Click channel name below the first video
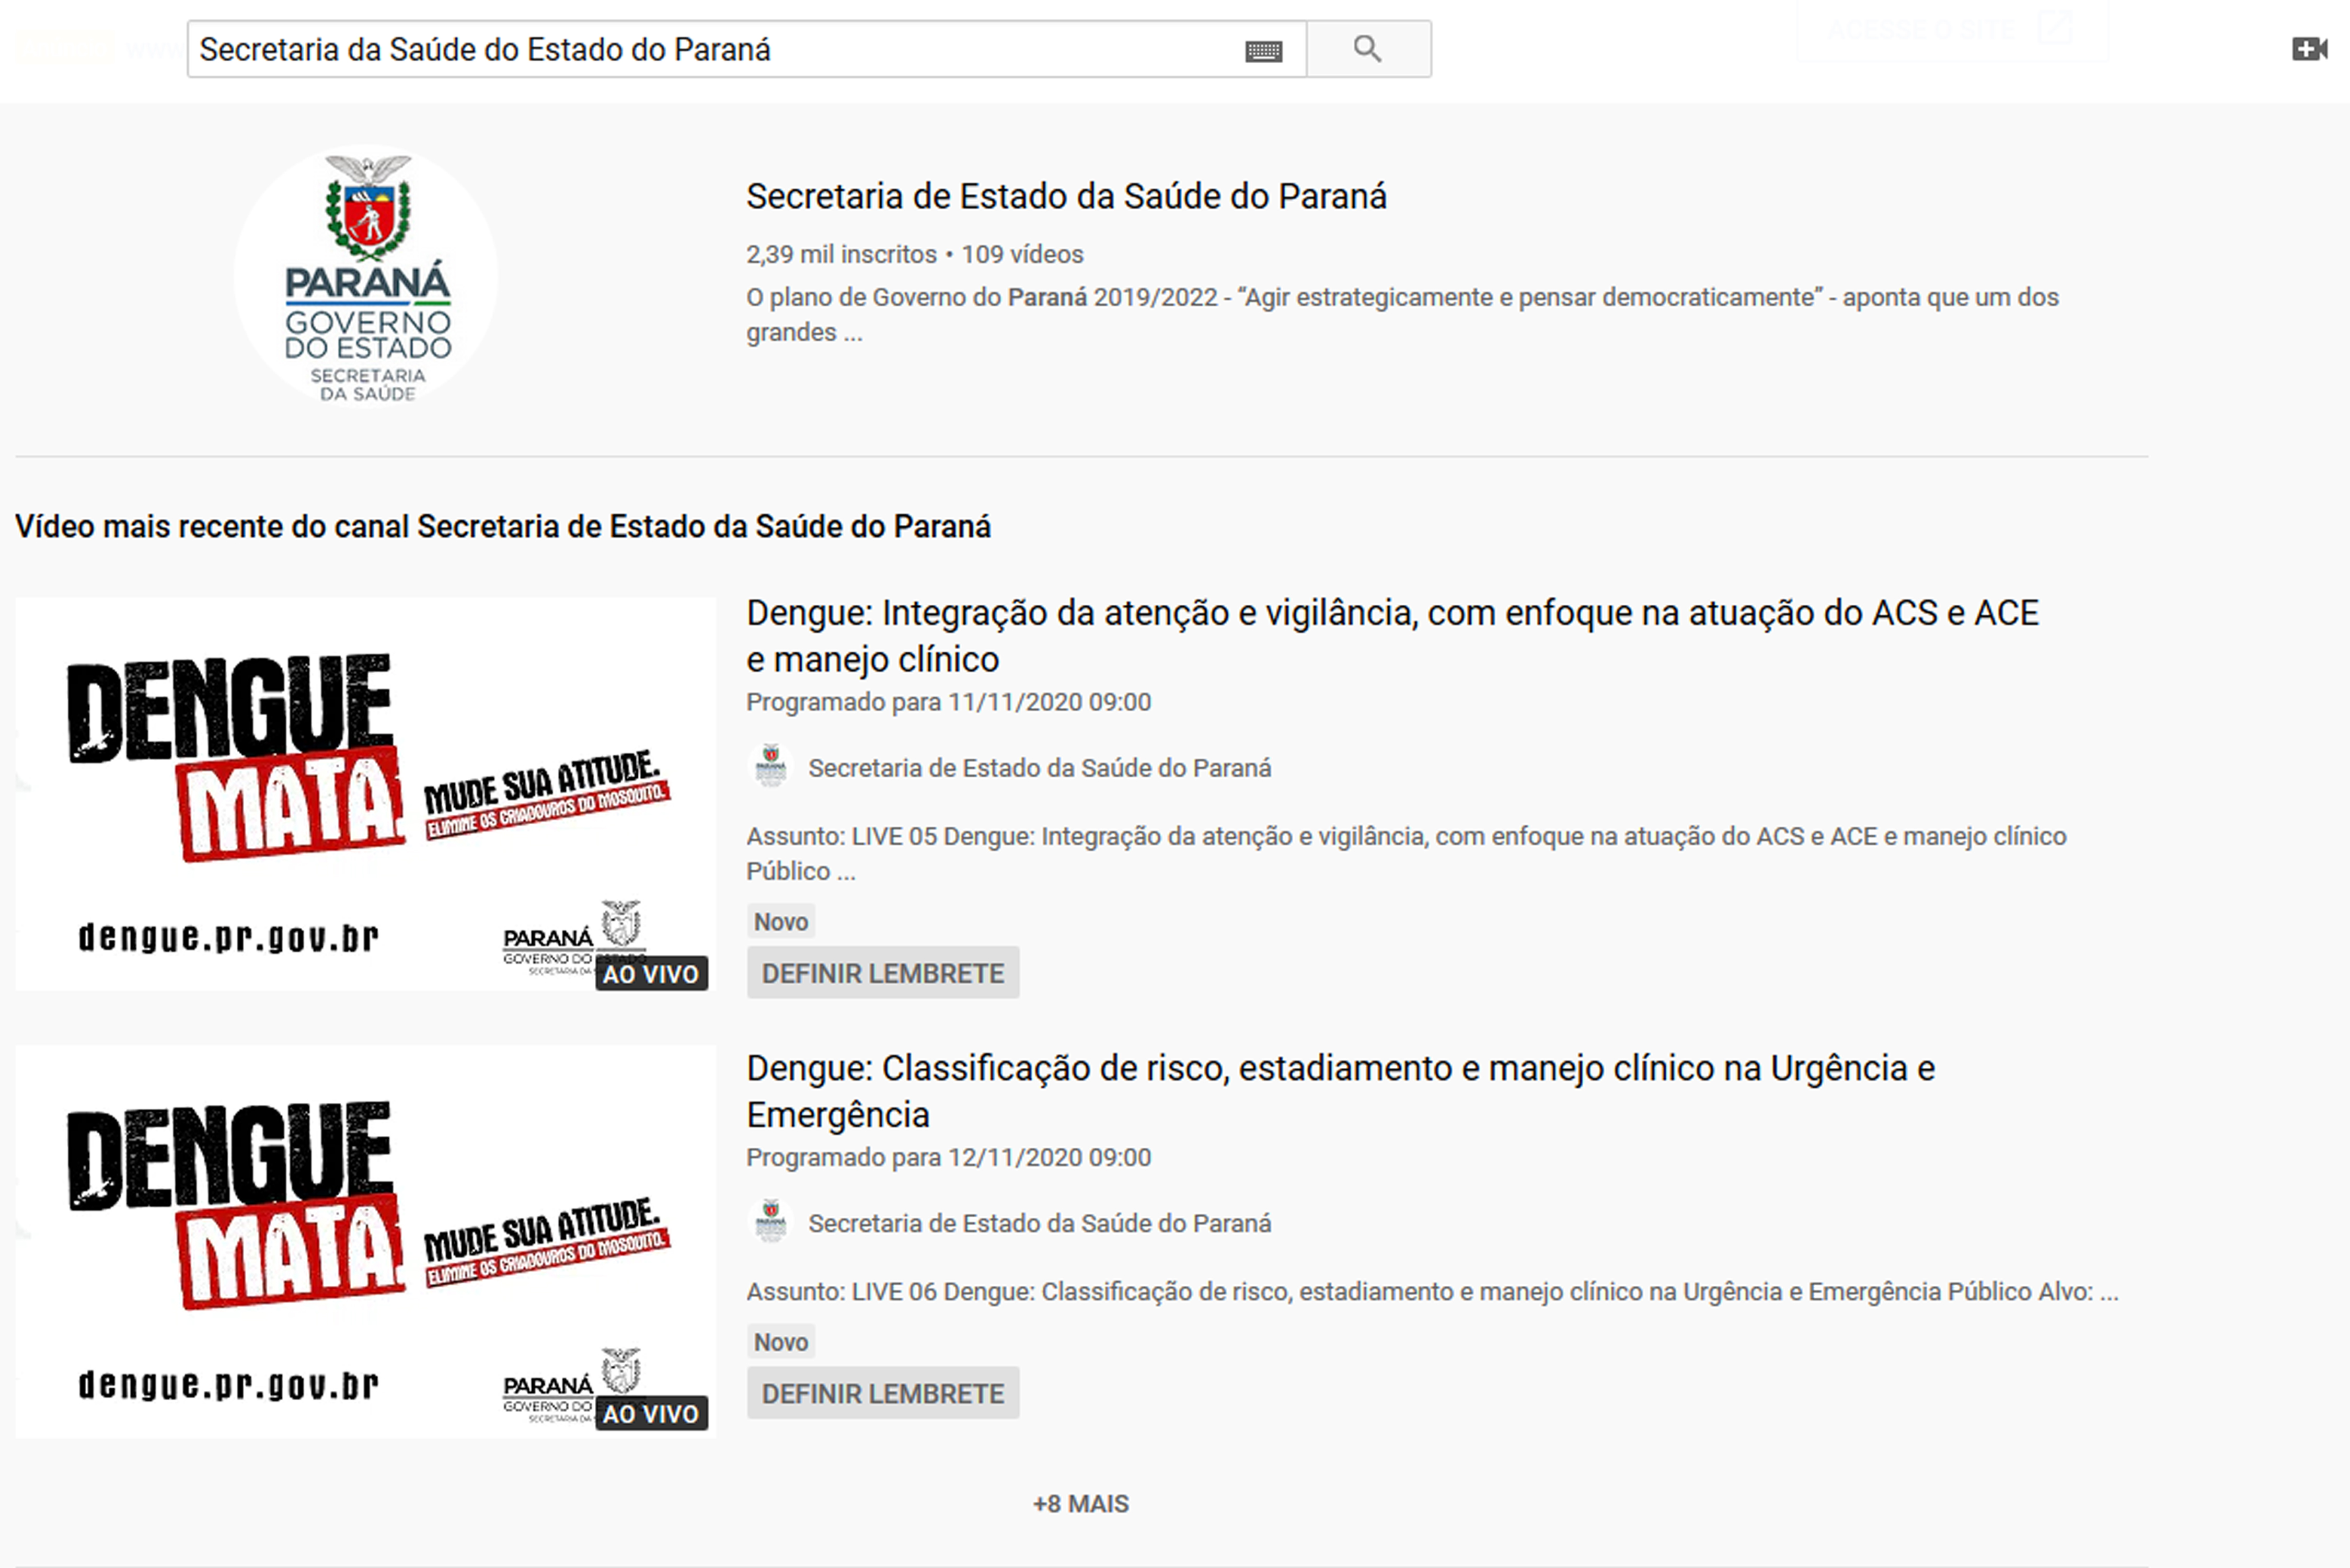Screen dimensions: 2350x1568 click(x=1039, y=768)
